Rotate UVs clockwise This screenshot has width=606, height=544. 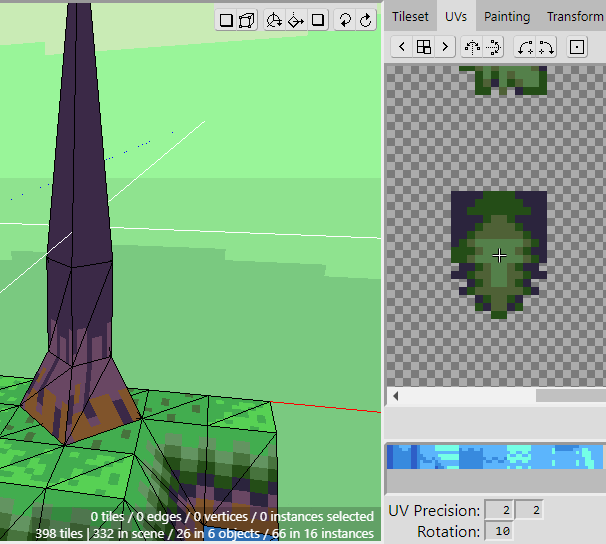pos(546,47)
